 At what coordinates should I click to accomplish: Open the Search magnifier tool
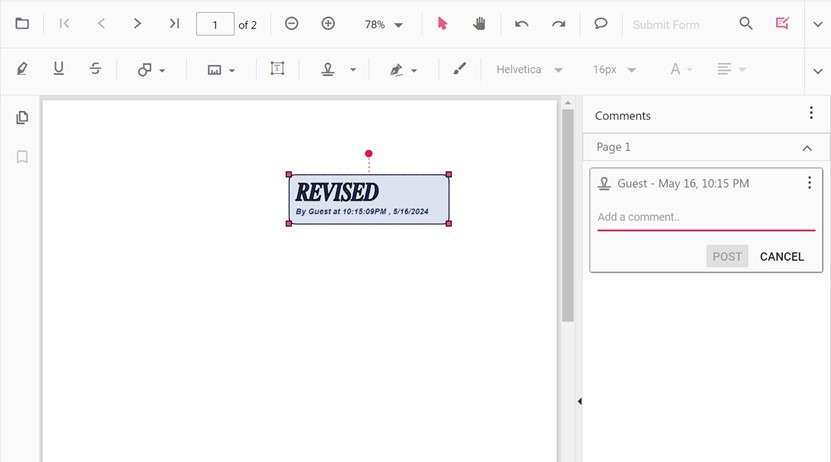tap(746, 24)
